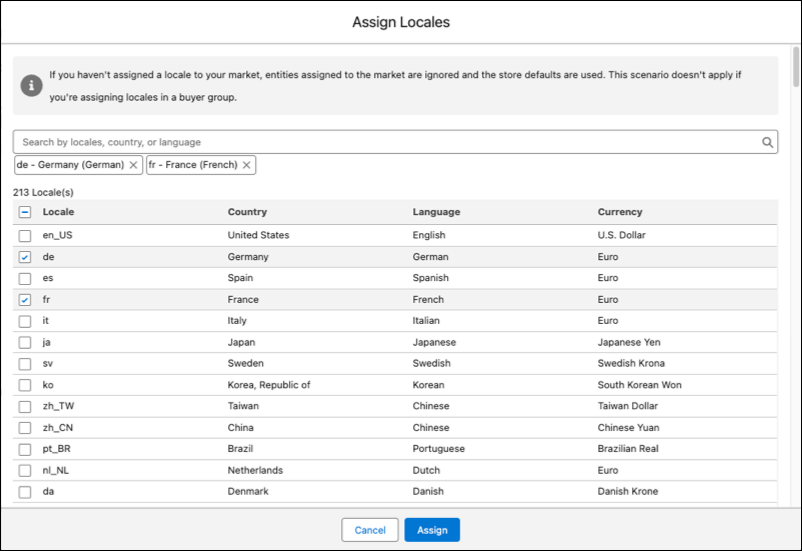
Task: Check the pt_BR locale checkbox
Action: [x=25, y=449]
